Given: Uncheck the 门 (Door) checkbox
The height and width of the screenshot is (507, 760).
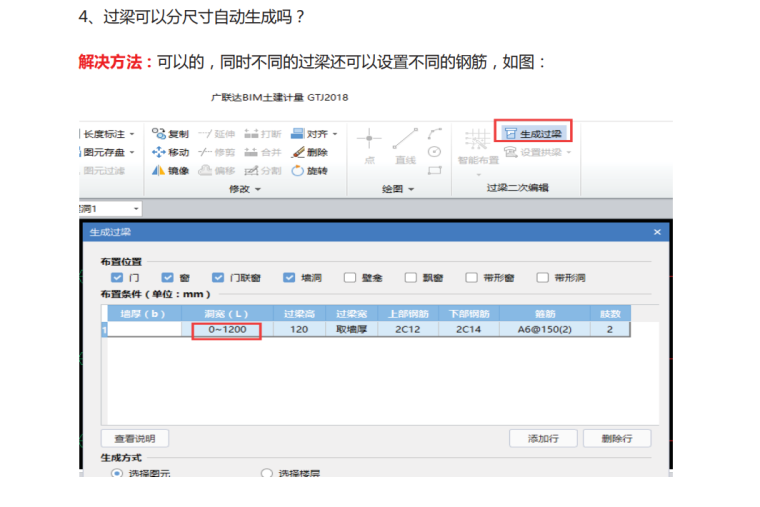Looking at the screenshot, I should coord(118,277).
